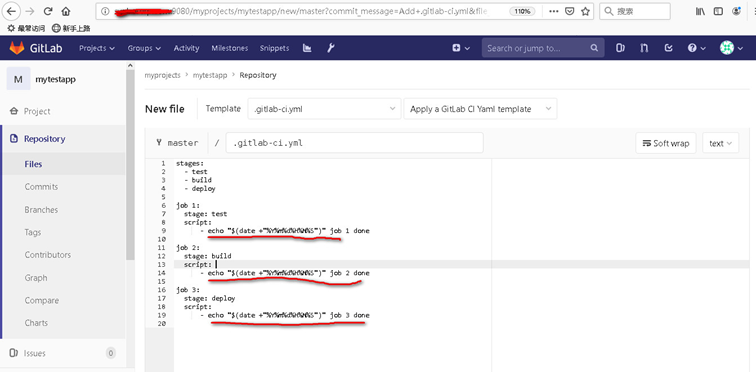Open Branches in the sidebar
Screen dimensions: 756x372
pos(41,210)
